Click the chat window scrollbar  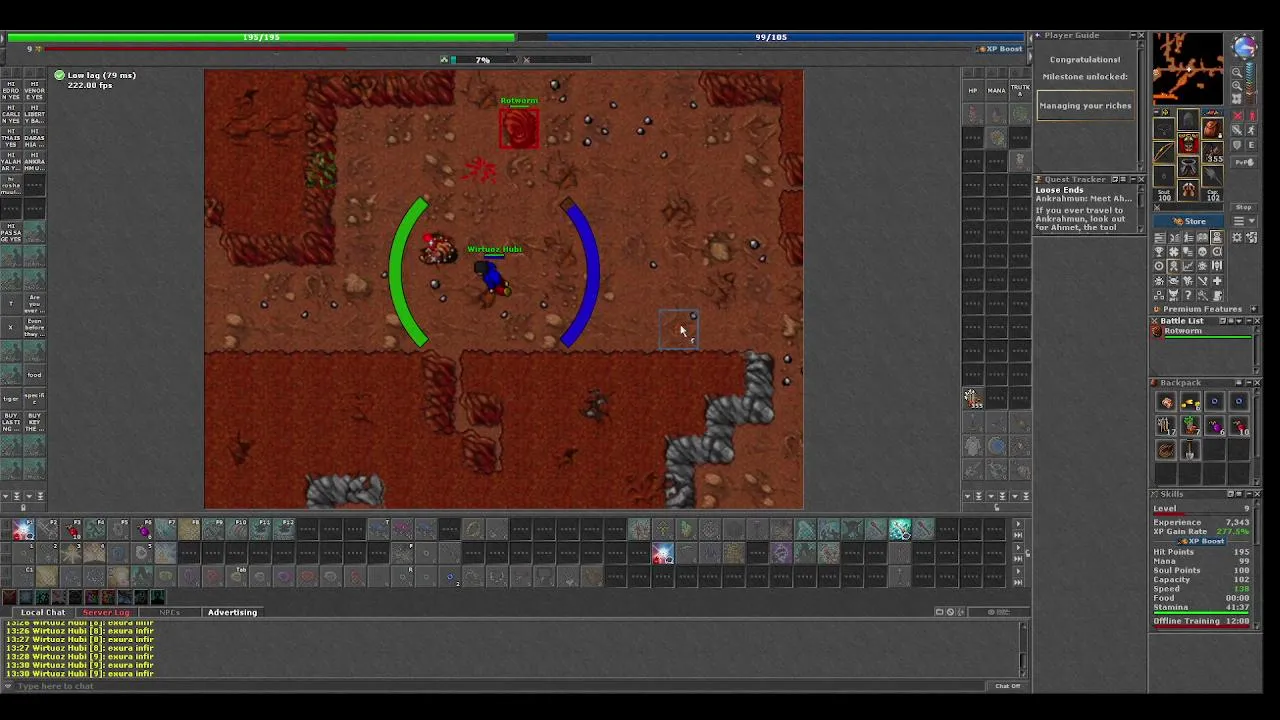(1022, 650)
